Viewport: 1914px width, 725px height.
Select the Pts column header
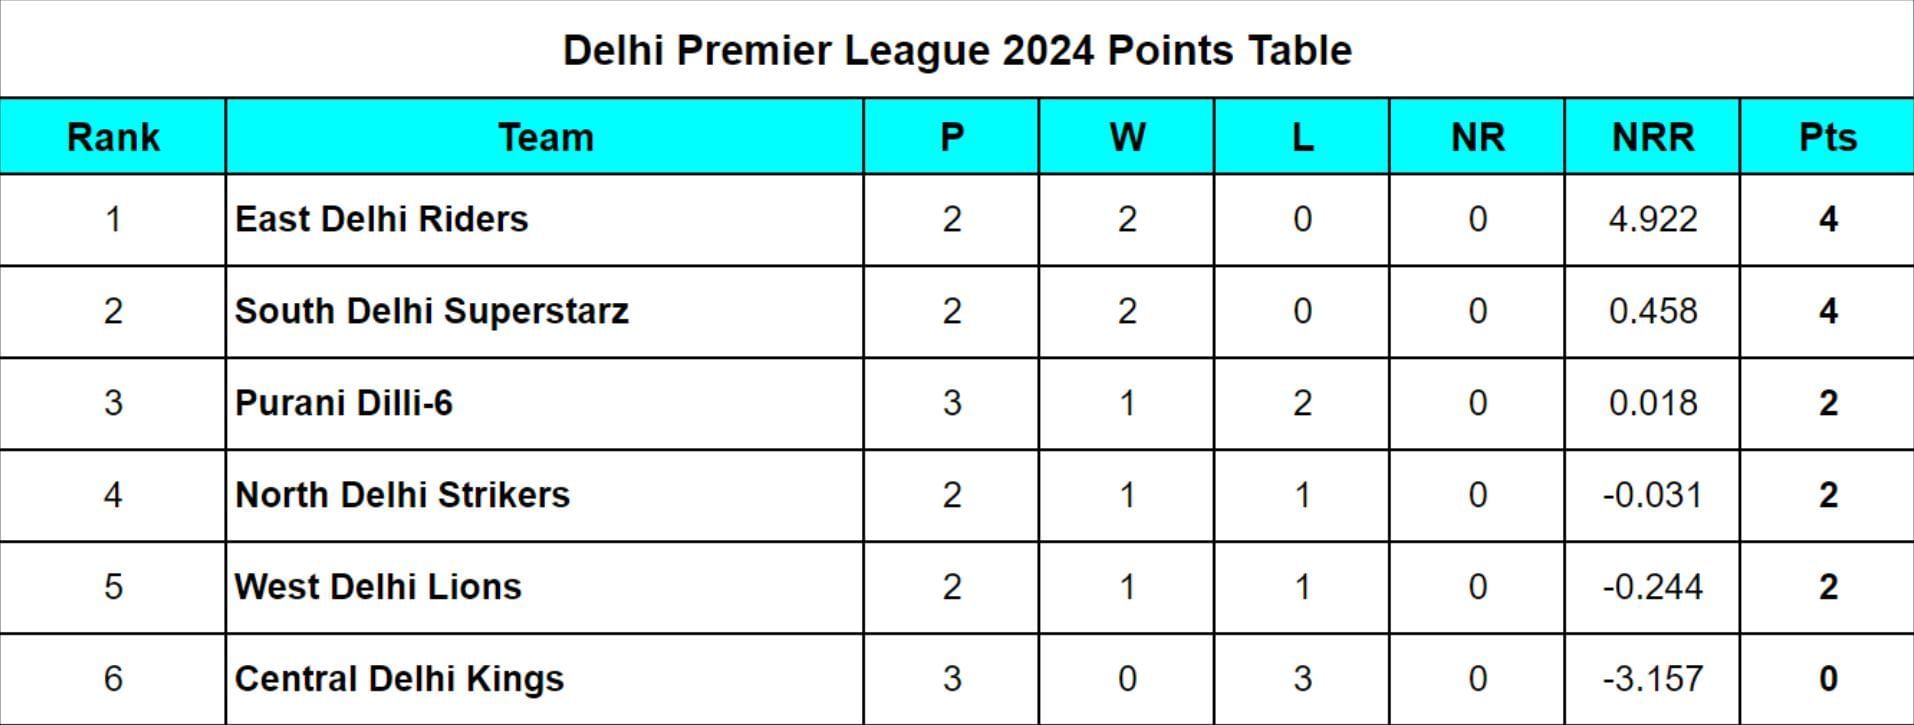pos(1827,137)
